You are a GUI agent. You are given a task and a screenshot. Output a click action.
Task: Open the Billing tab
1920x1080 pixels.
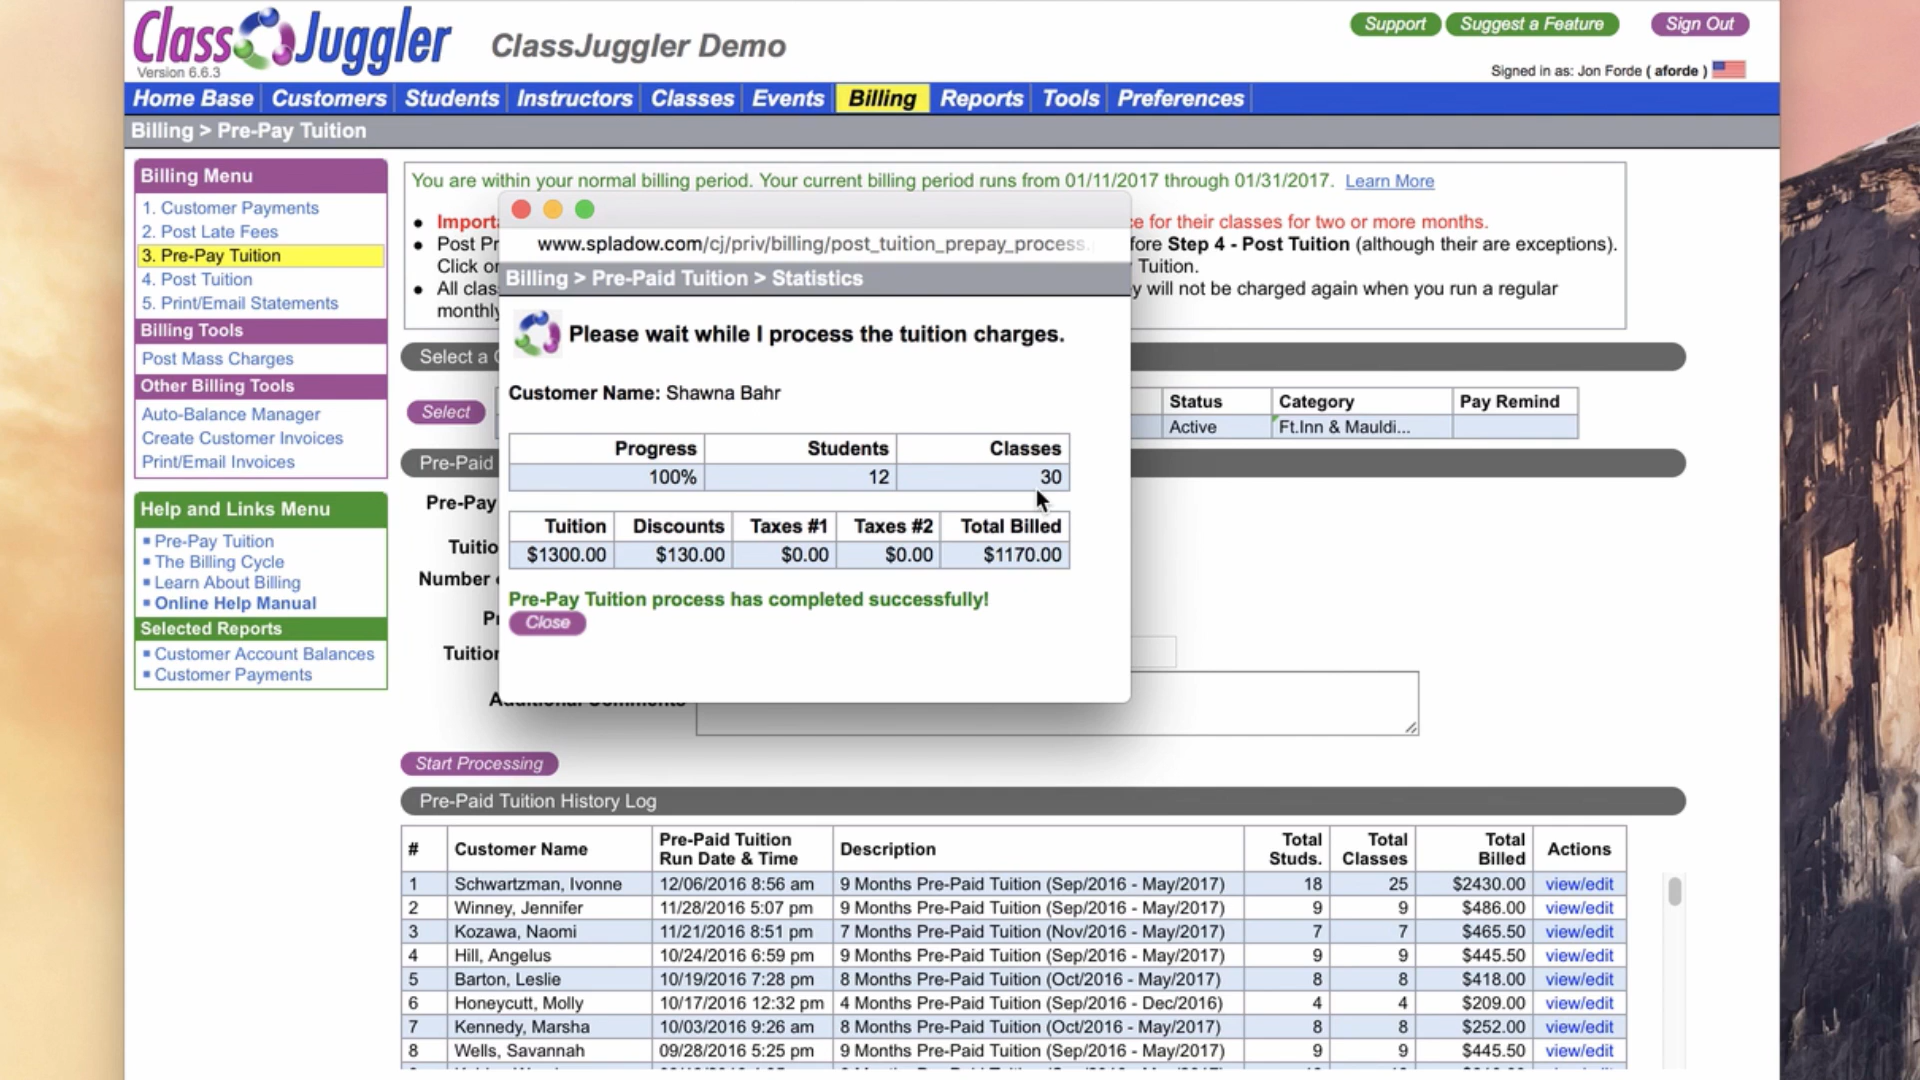coord(882,99)
